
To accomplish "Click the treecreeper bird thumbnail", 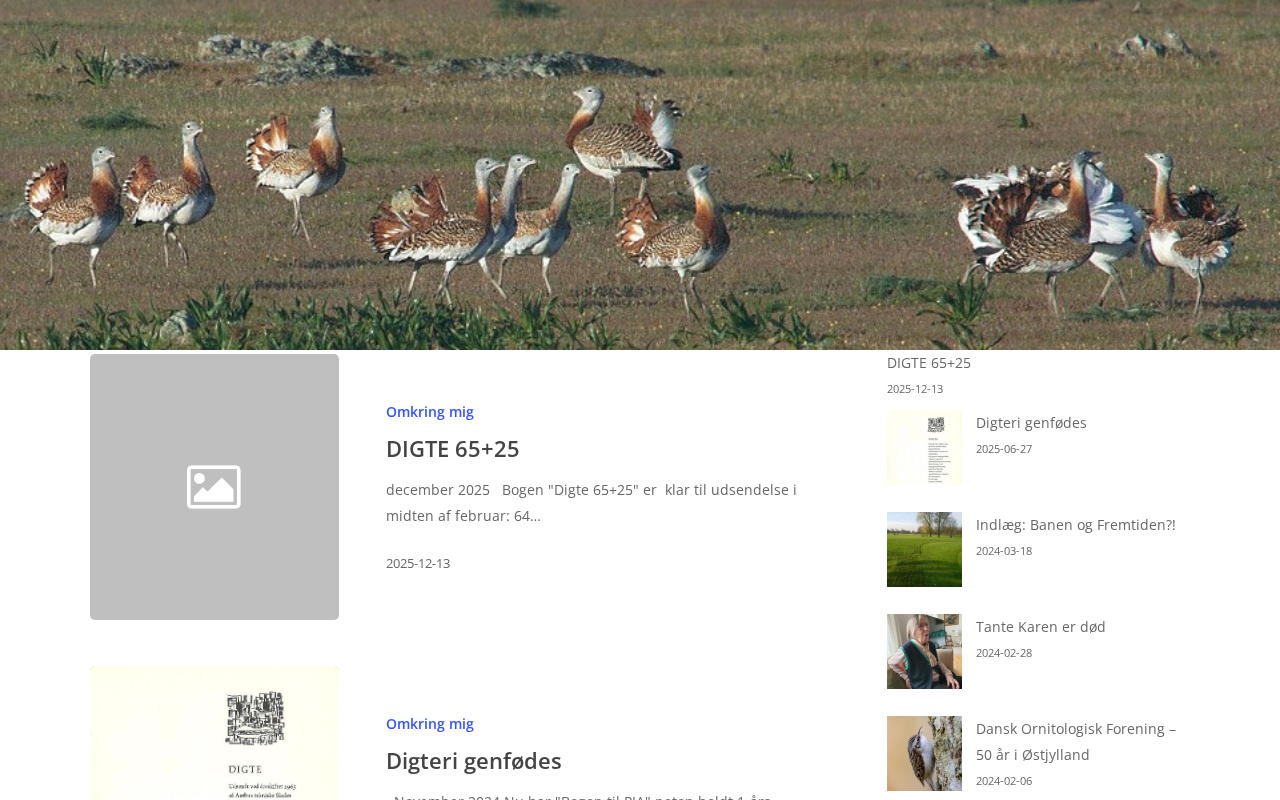I will click(x=924, y=754).
